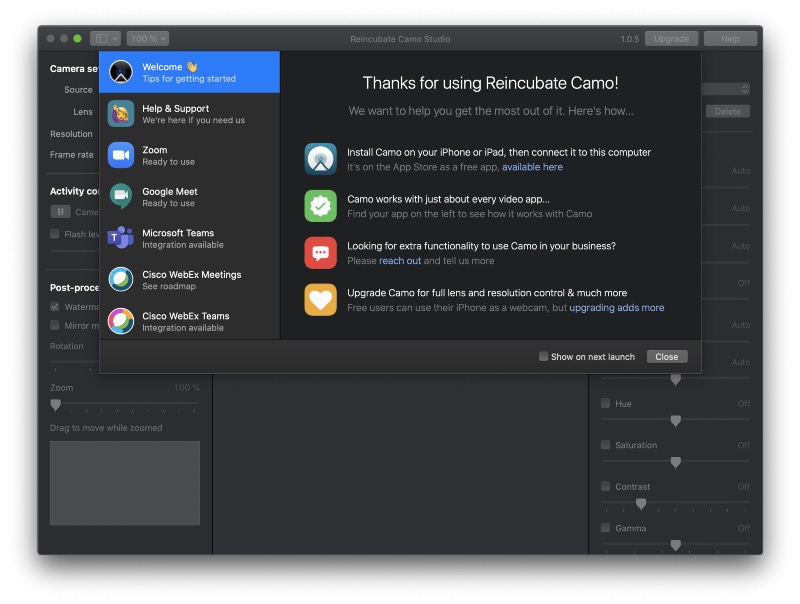Click the Welcome Camo logo icon

coord(121,72)
